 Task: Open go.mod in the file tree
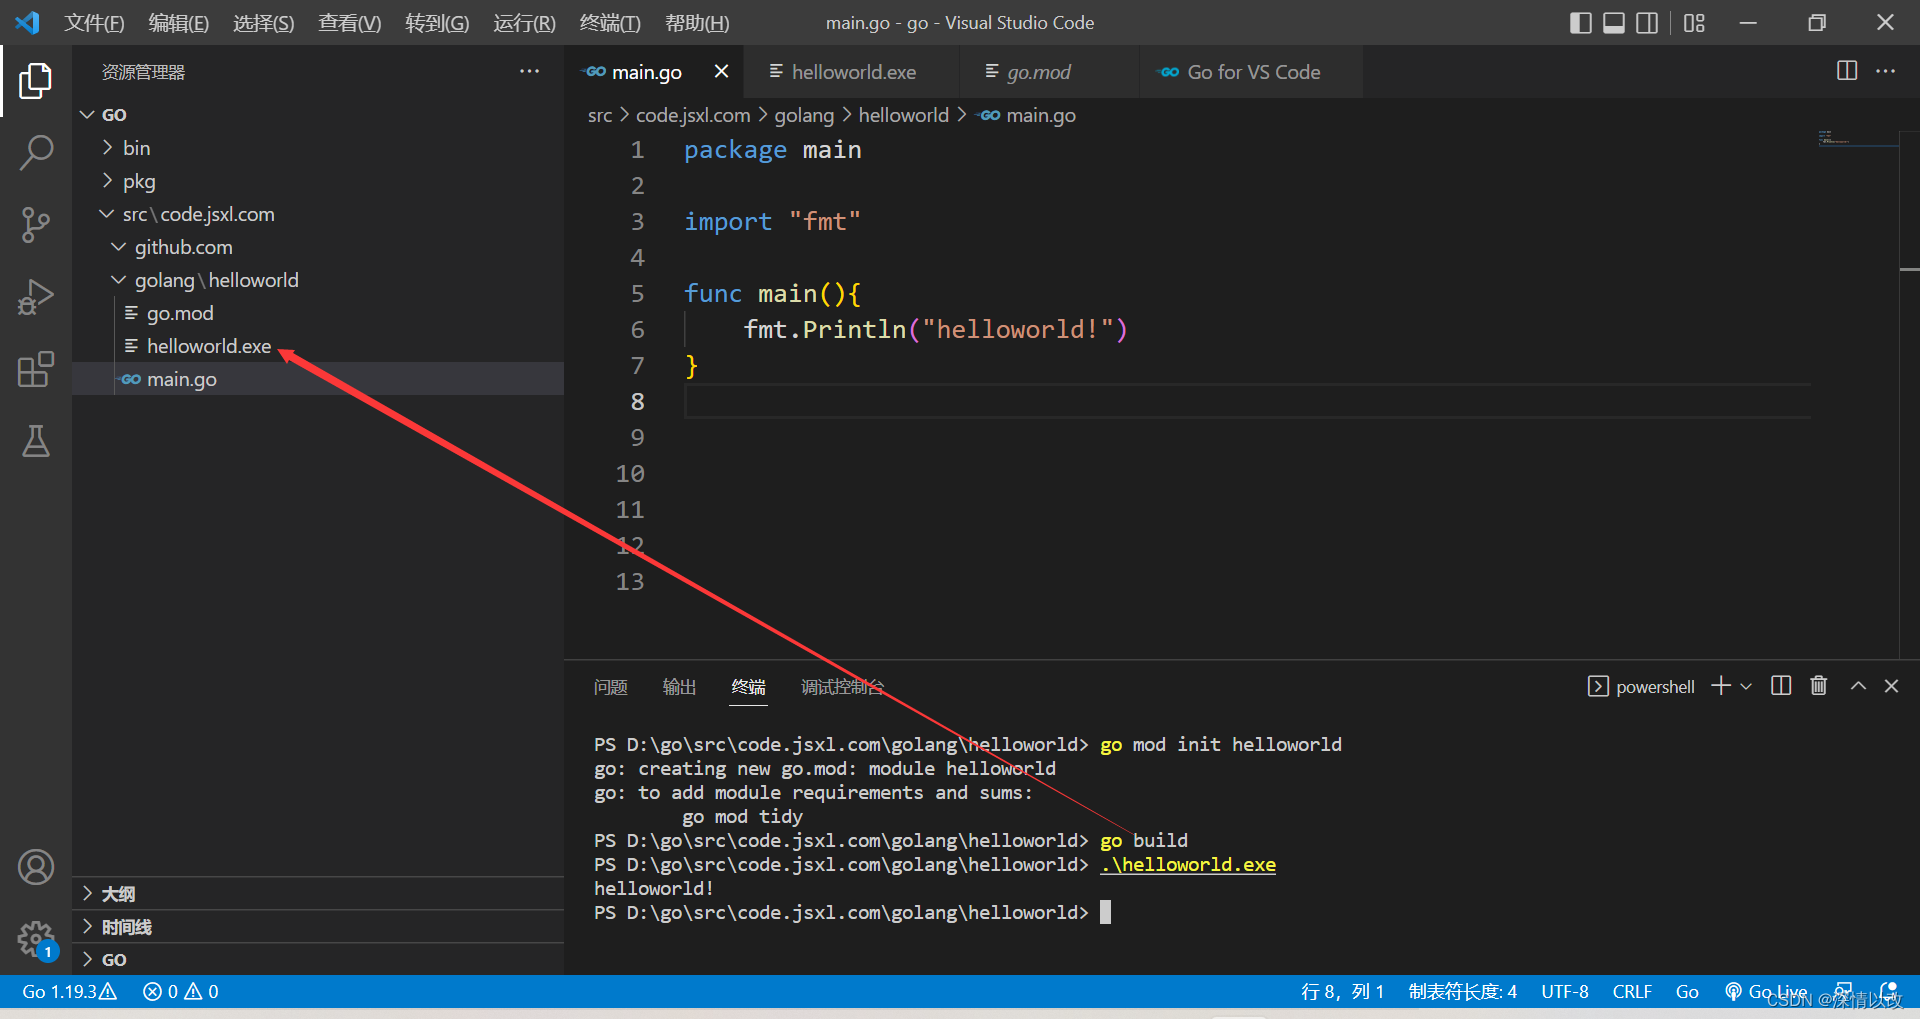click(318, 313)
